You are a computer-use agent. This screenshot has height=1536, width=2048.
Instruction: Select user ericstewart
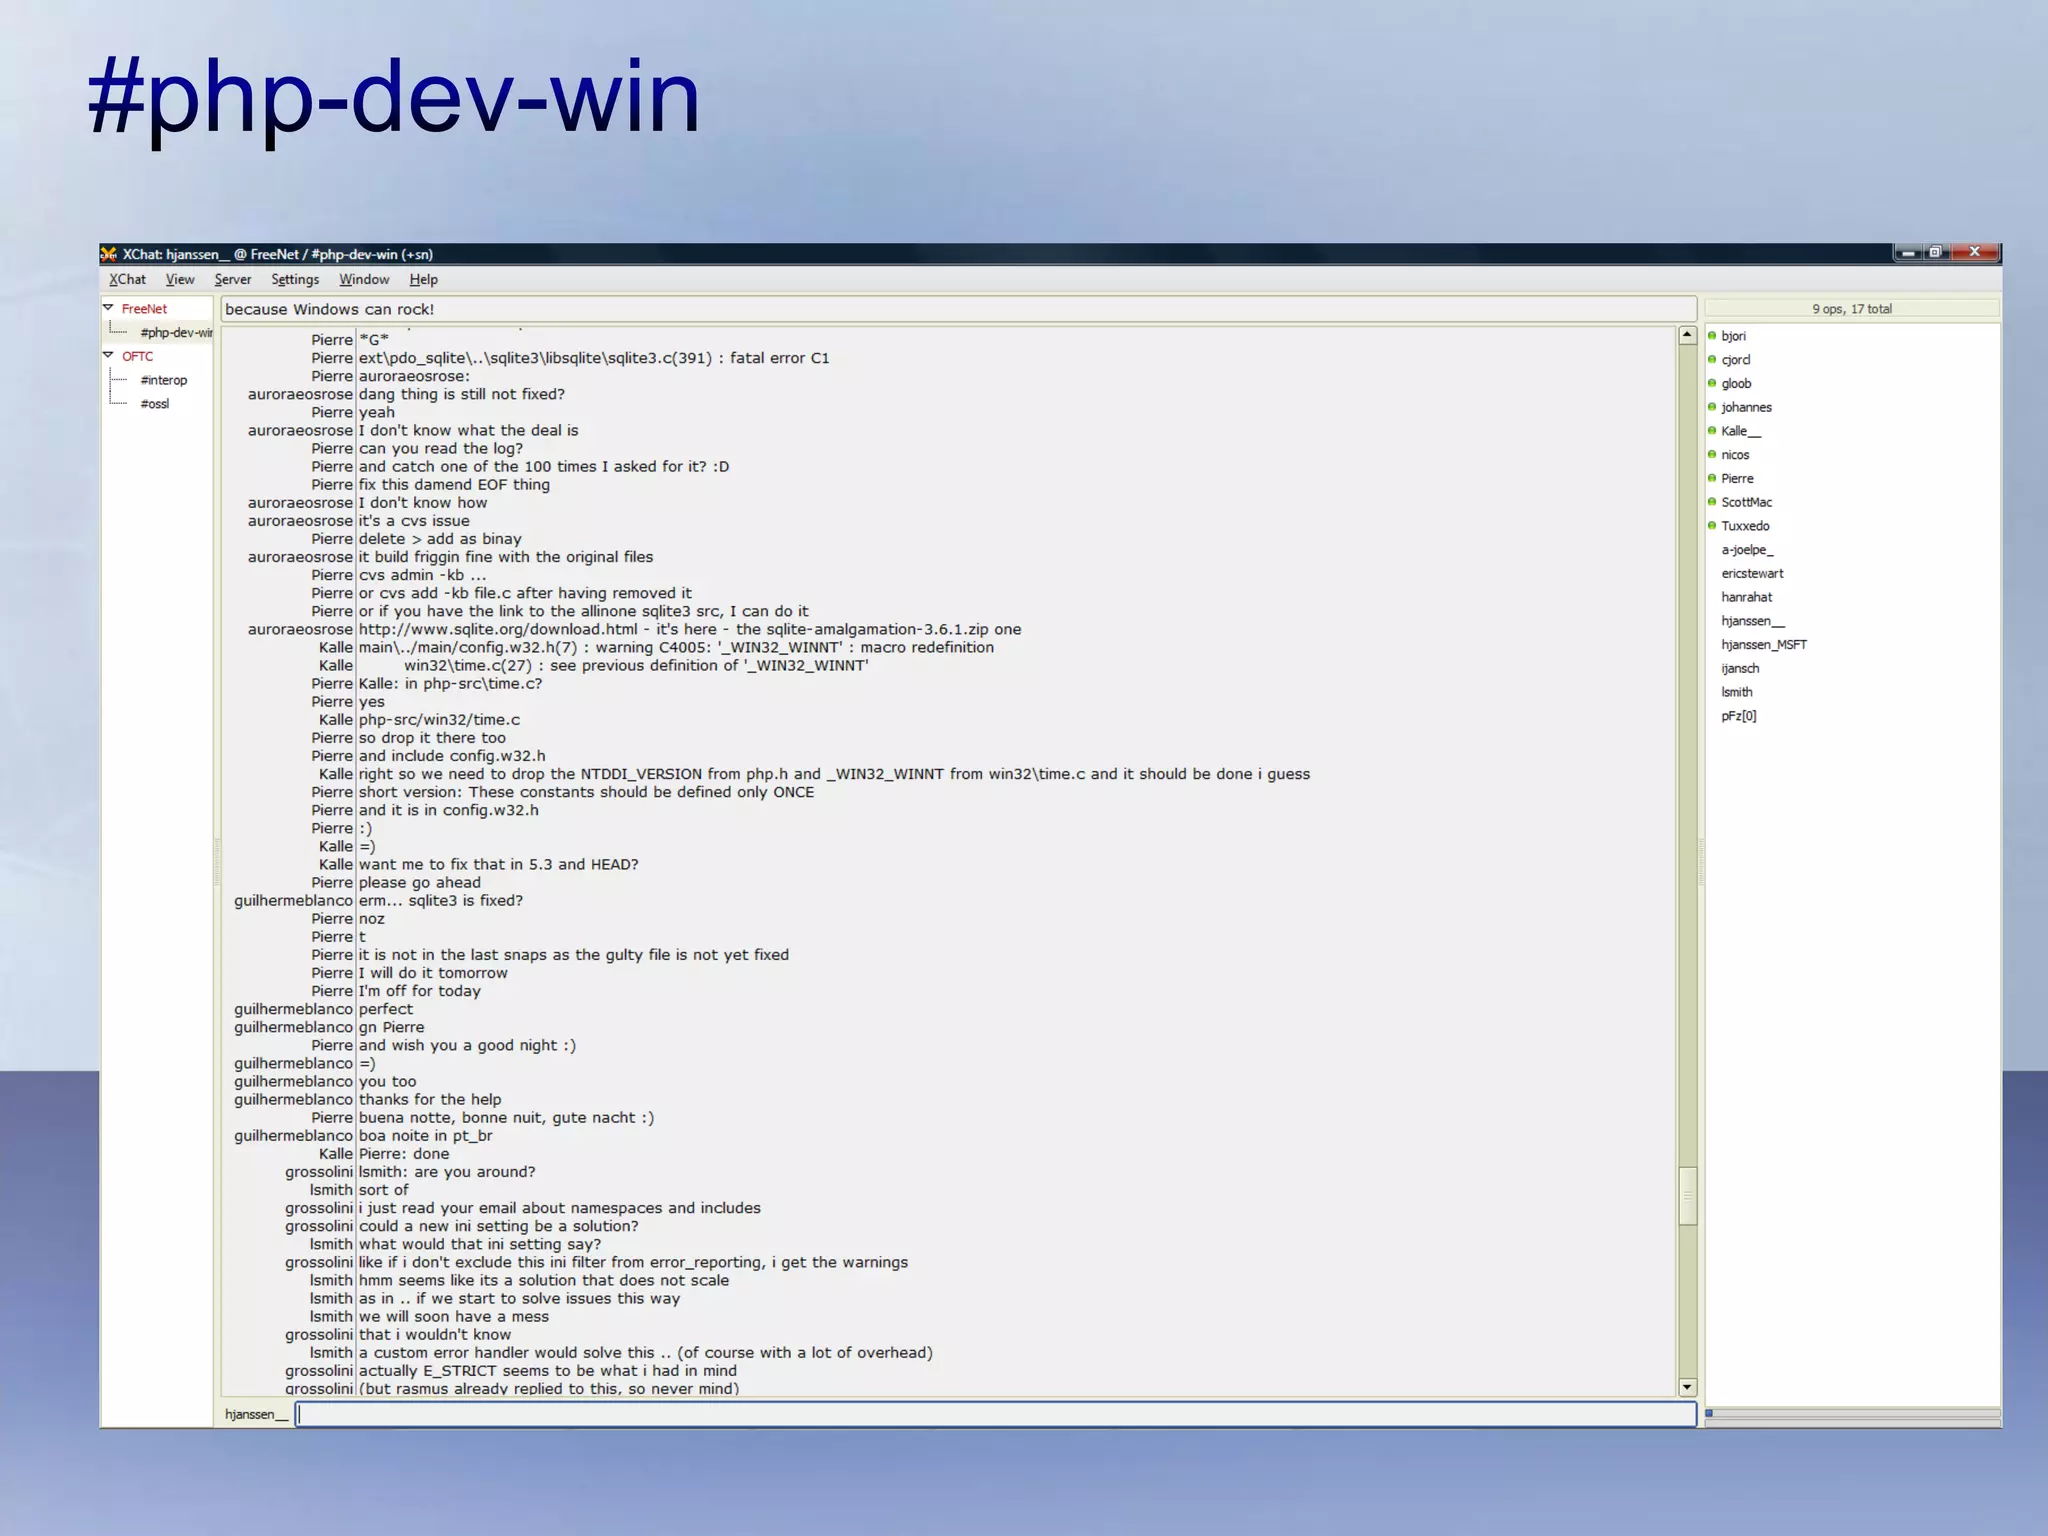pyautogui.click(x=1752, y=574)
